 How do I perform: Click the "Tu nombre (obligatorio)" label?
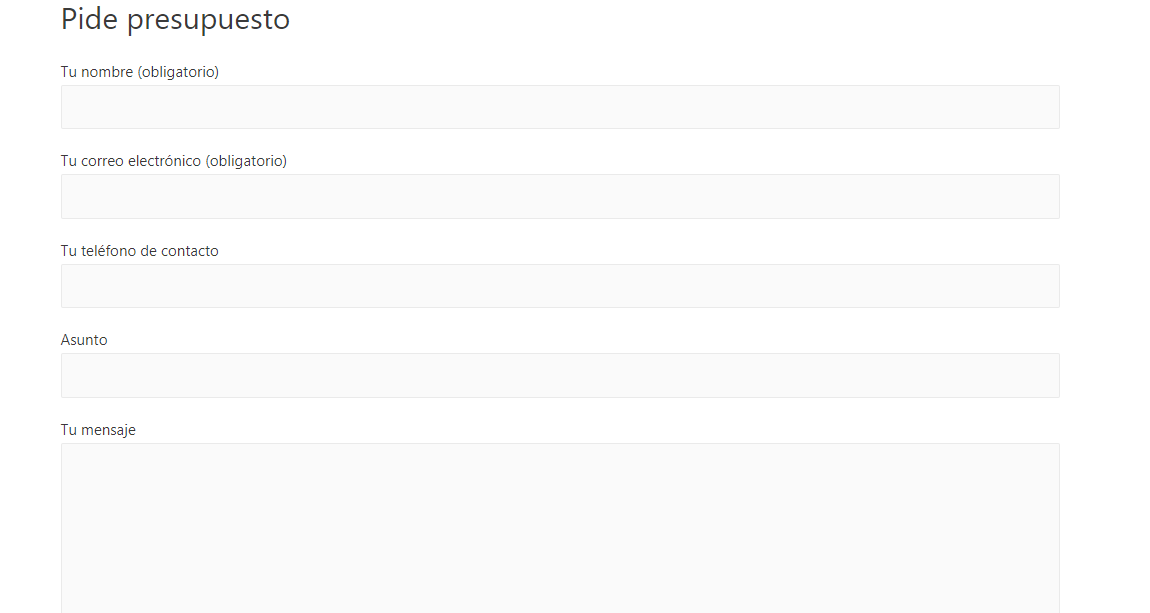(x=139, y=72)
